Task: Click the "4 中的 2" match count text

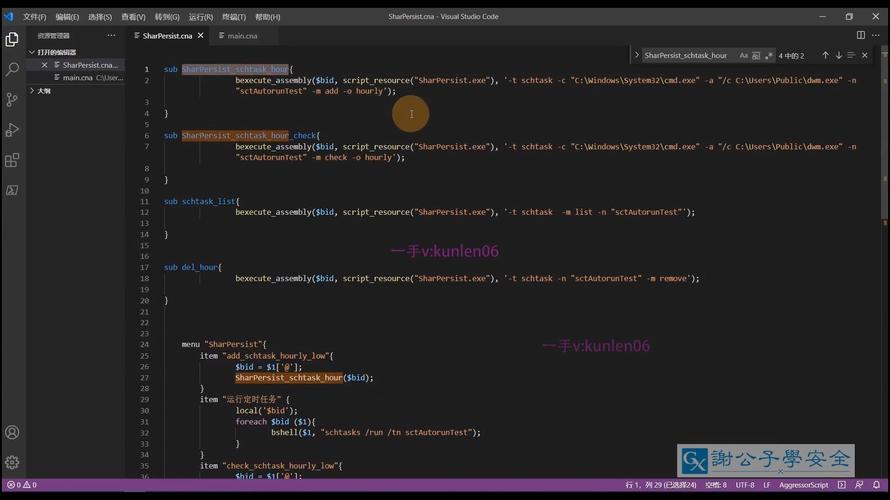Action: coord(791,56)
